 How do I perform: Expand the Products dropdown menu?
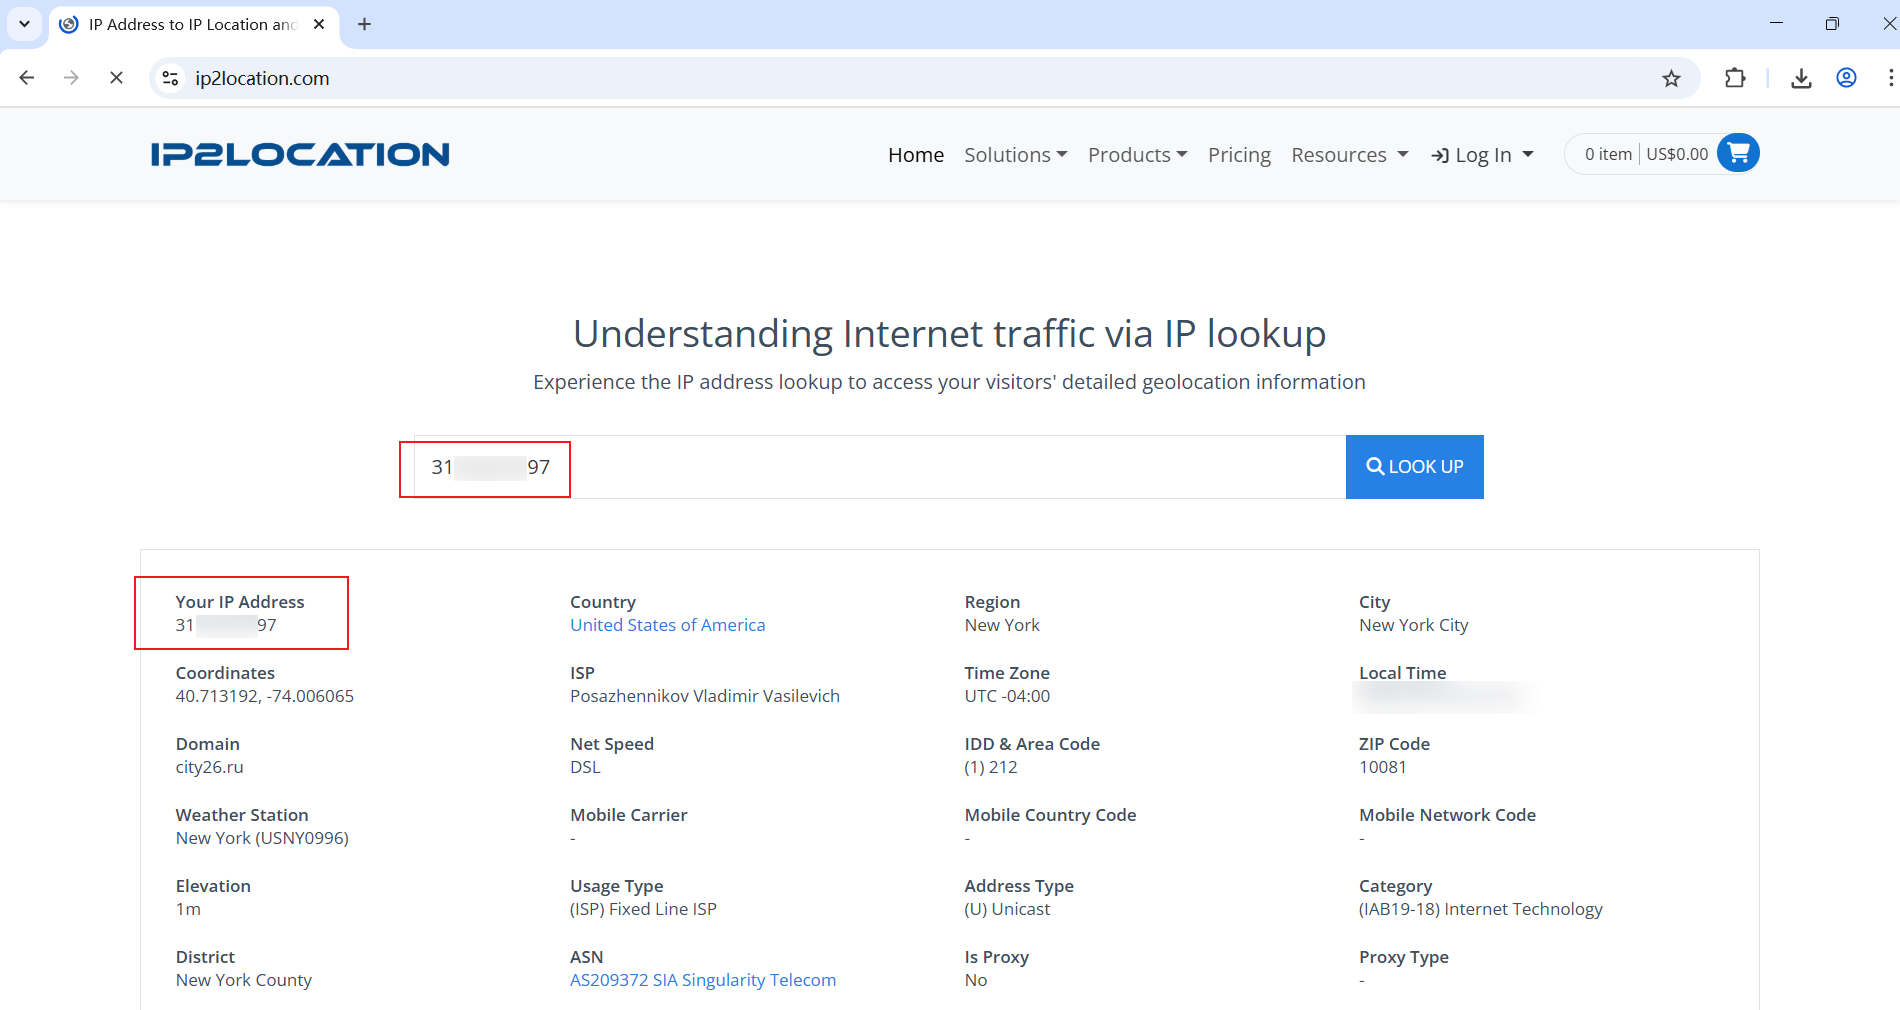coord(1137,155)
